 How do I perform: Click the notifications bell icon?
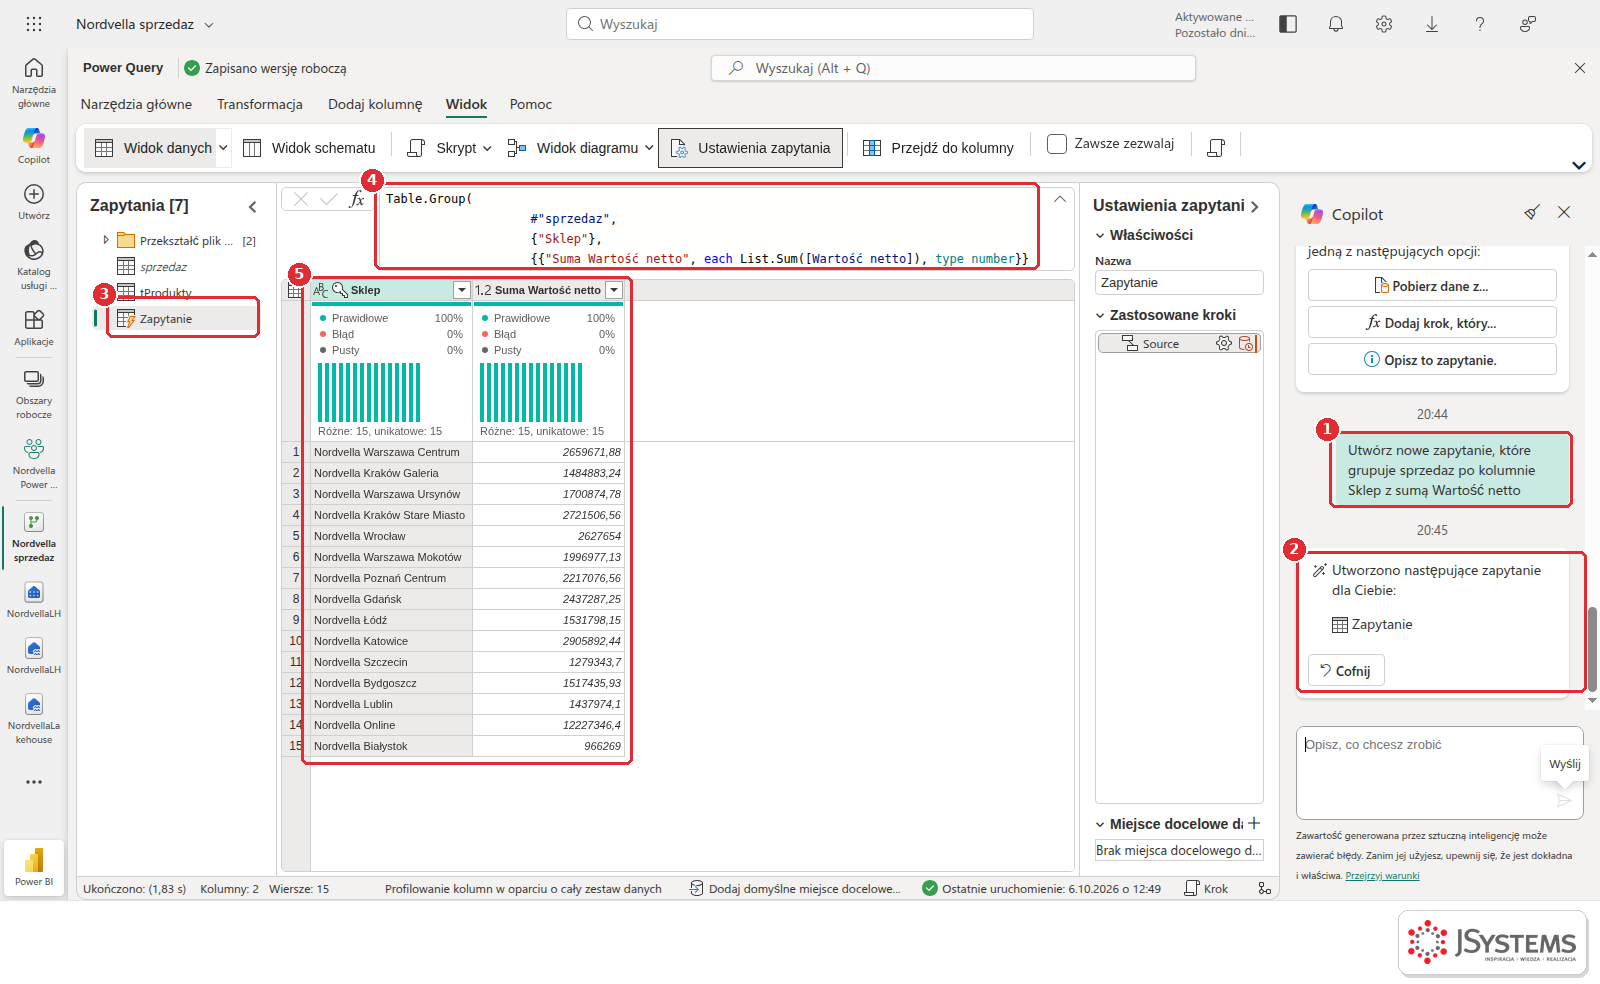pos(1336,24)
